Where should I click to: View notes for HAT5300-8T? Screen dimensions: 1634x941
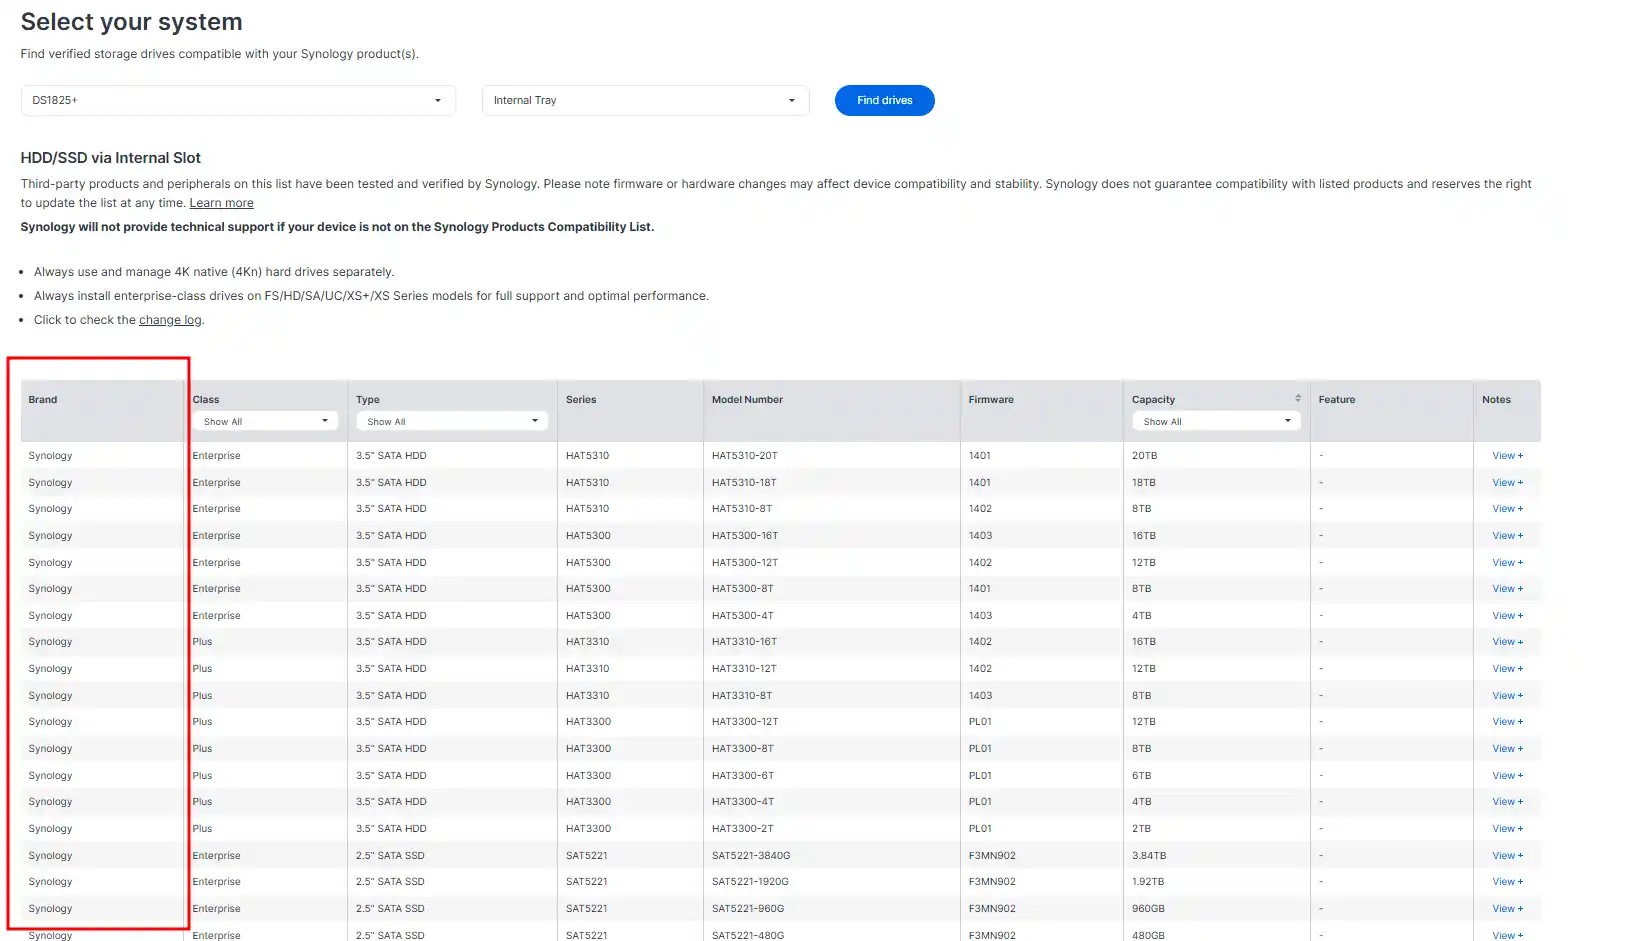[1507, 589]
